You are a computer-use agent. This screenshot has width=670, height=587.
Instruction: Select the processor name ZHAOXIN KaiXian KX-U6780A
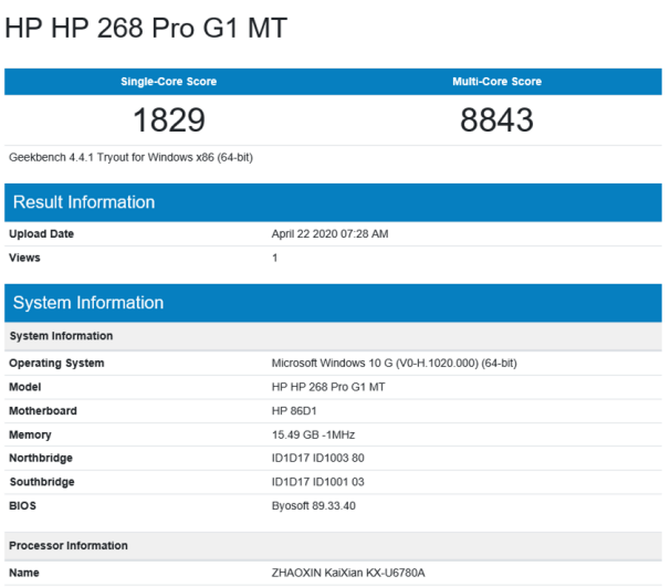348,573
